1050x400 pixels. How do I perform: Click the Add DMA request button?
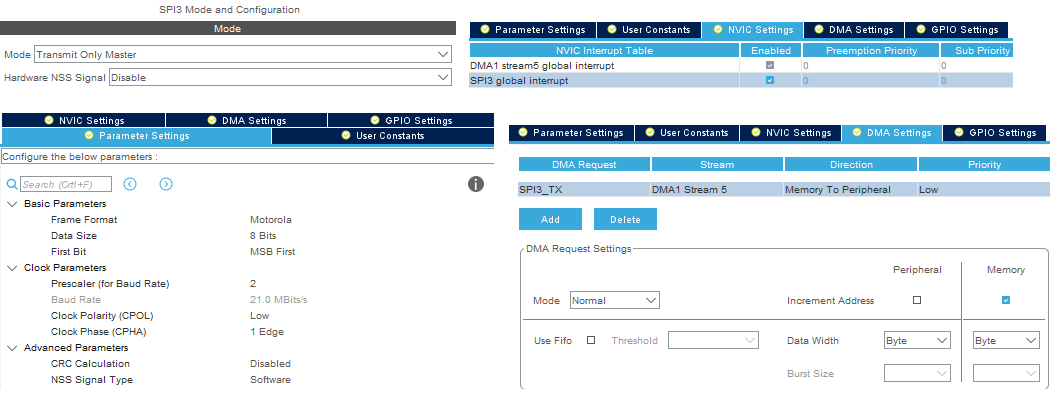pyautogui.click(x=550, y=219)
